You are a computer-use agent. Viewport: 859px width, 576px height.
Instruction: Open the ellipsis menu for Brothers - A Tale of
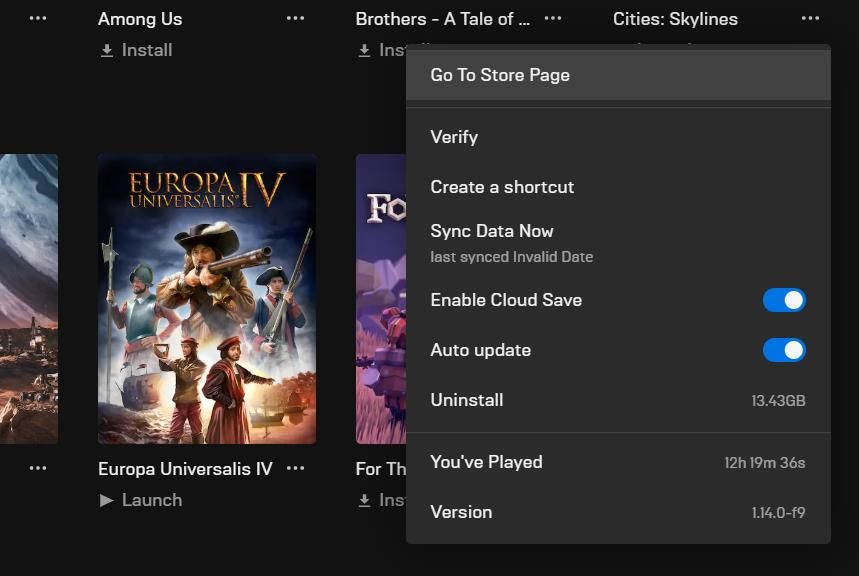(553, 18)
